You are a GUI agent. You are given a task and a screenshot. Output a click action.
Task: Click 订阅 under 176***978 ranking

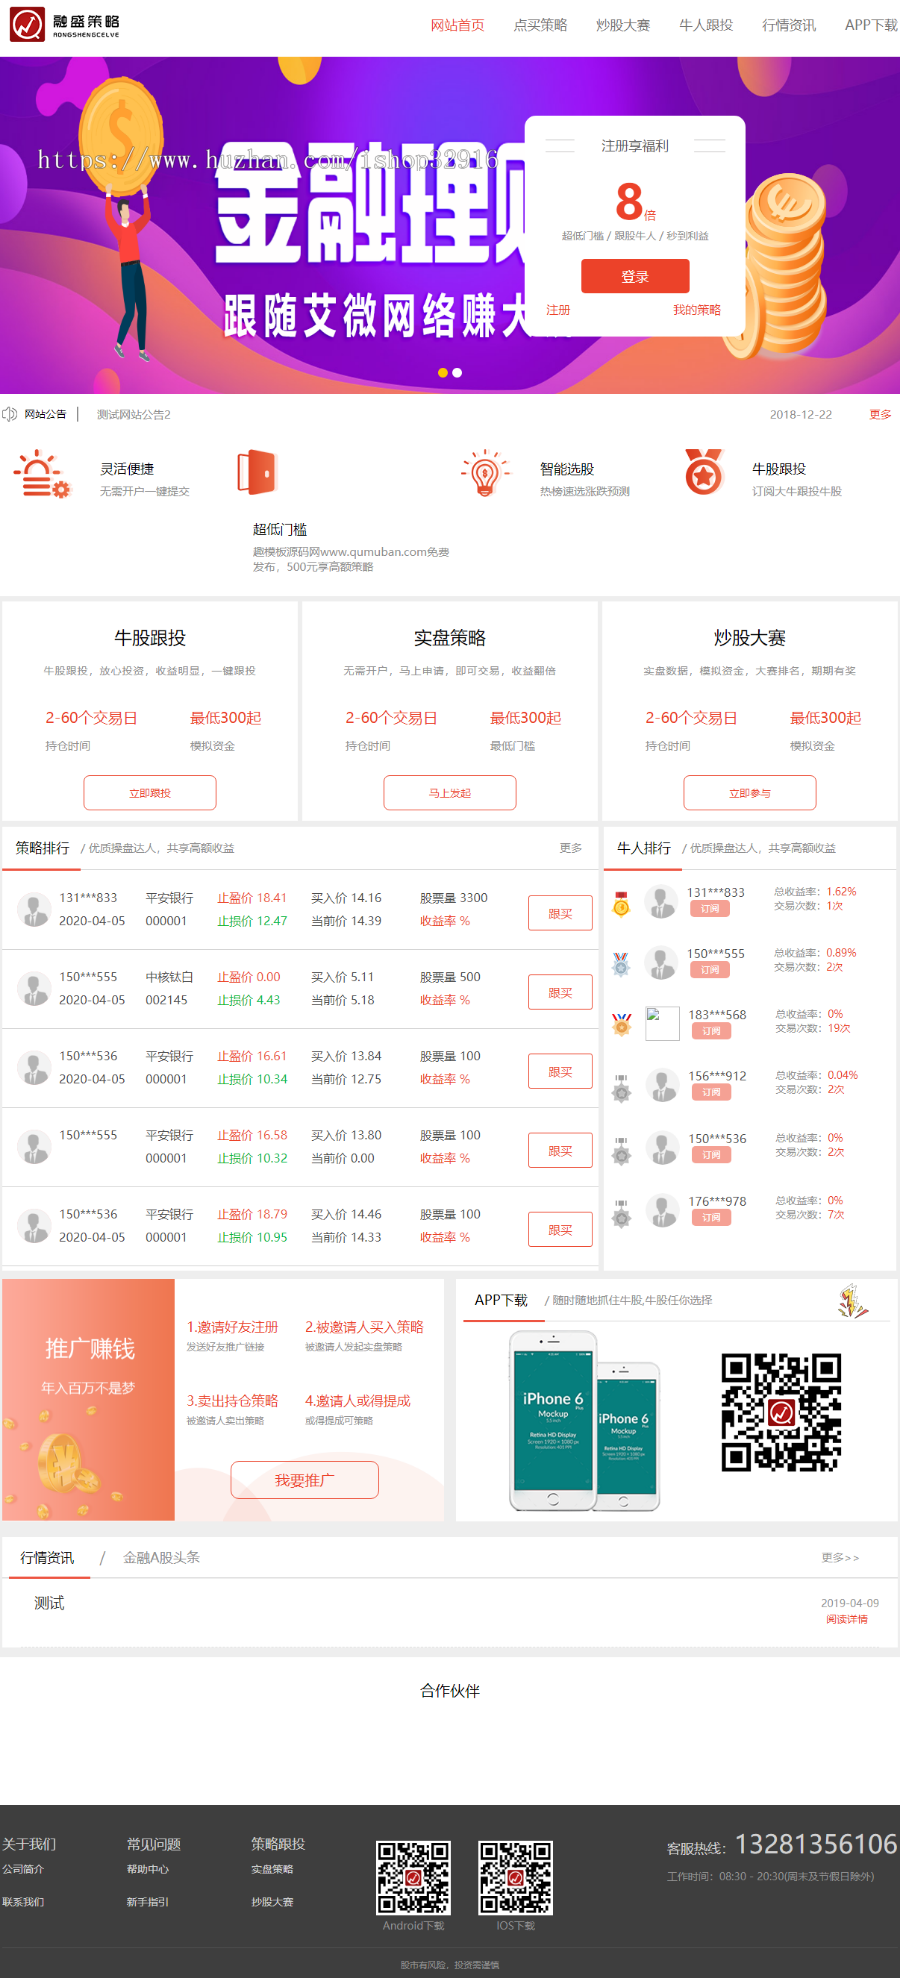(711, 1218)
